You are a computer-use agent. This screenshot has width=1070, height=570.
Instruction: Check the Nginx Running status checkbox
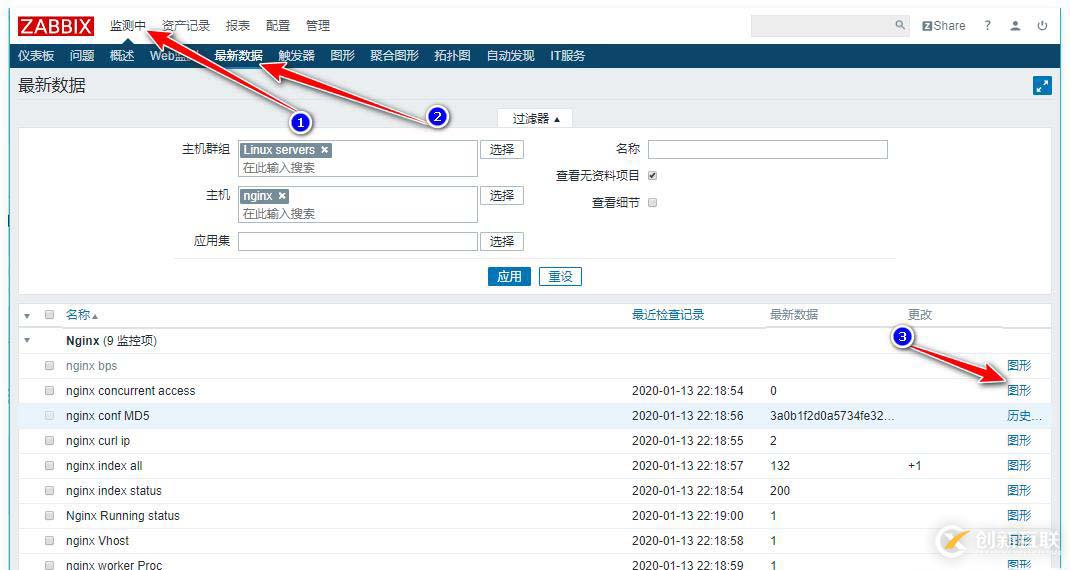(x=49, y=515)
